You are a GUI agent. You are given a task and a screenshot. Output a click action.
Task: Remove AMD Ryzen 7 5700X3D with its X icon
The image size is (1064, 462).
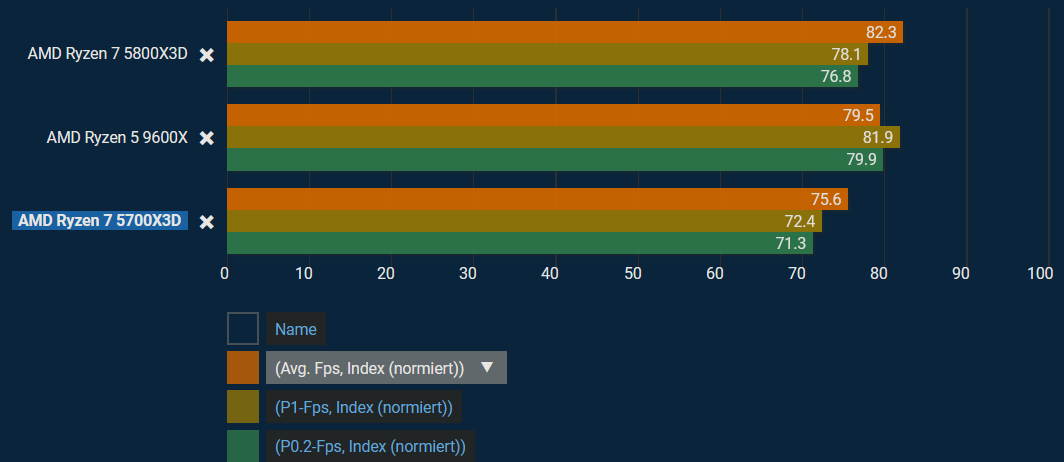[207, 222]
